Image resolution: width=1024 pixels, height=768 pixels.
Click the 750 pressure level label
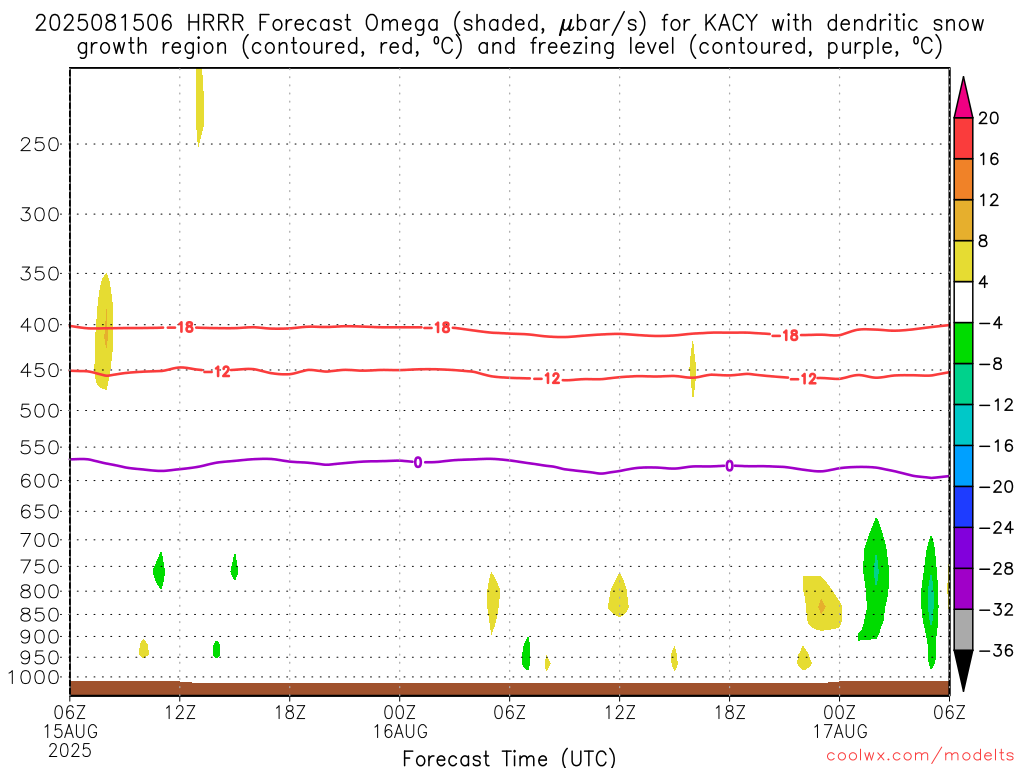(x=40, y=567)
